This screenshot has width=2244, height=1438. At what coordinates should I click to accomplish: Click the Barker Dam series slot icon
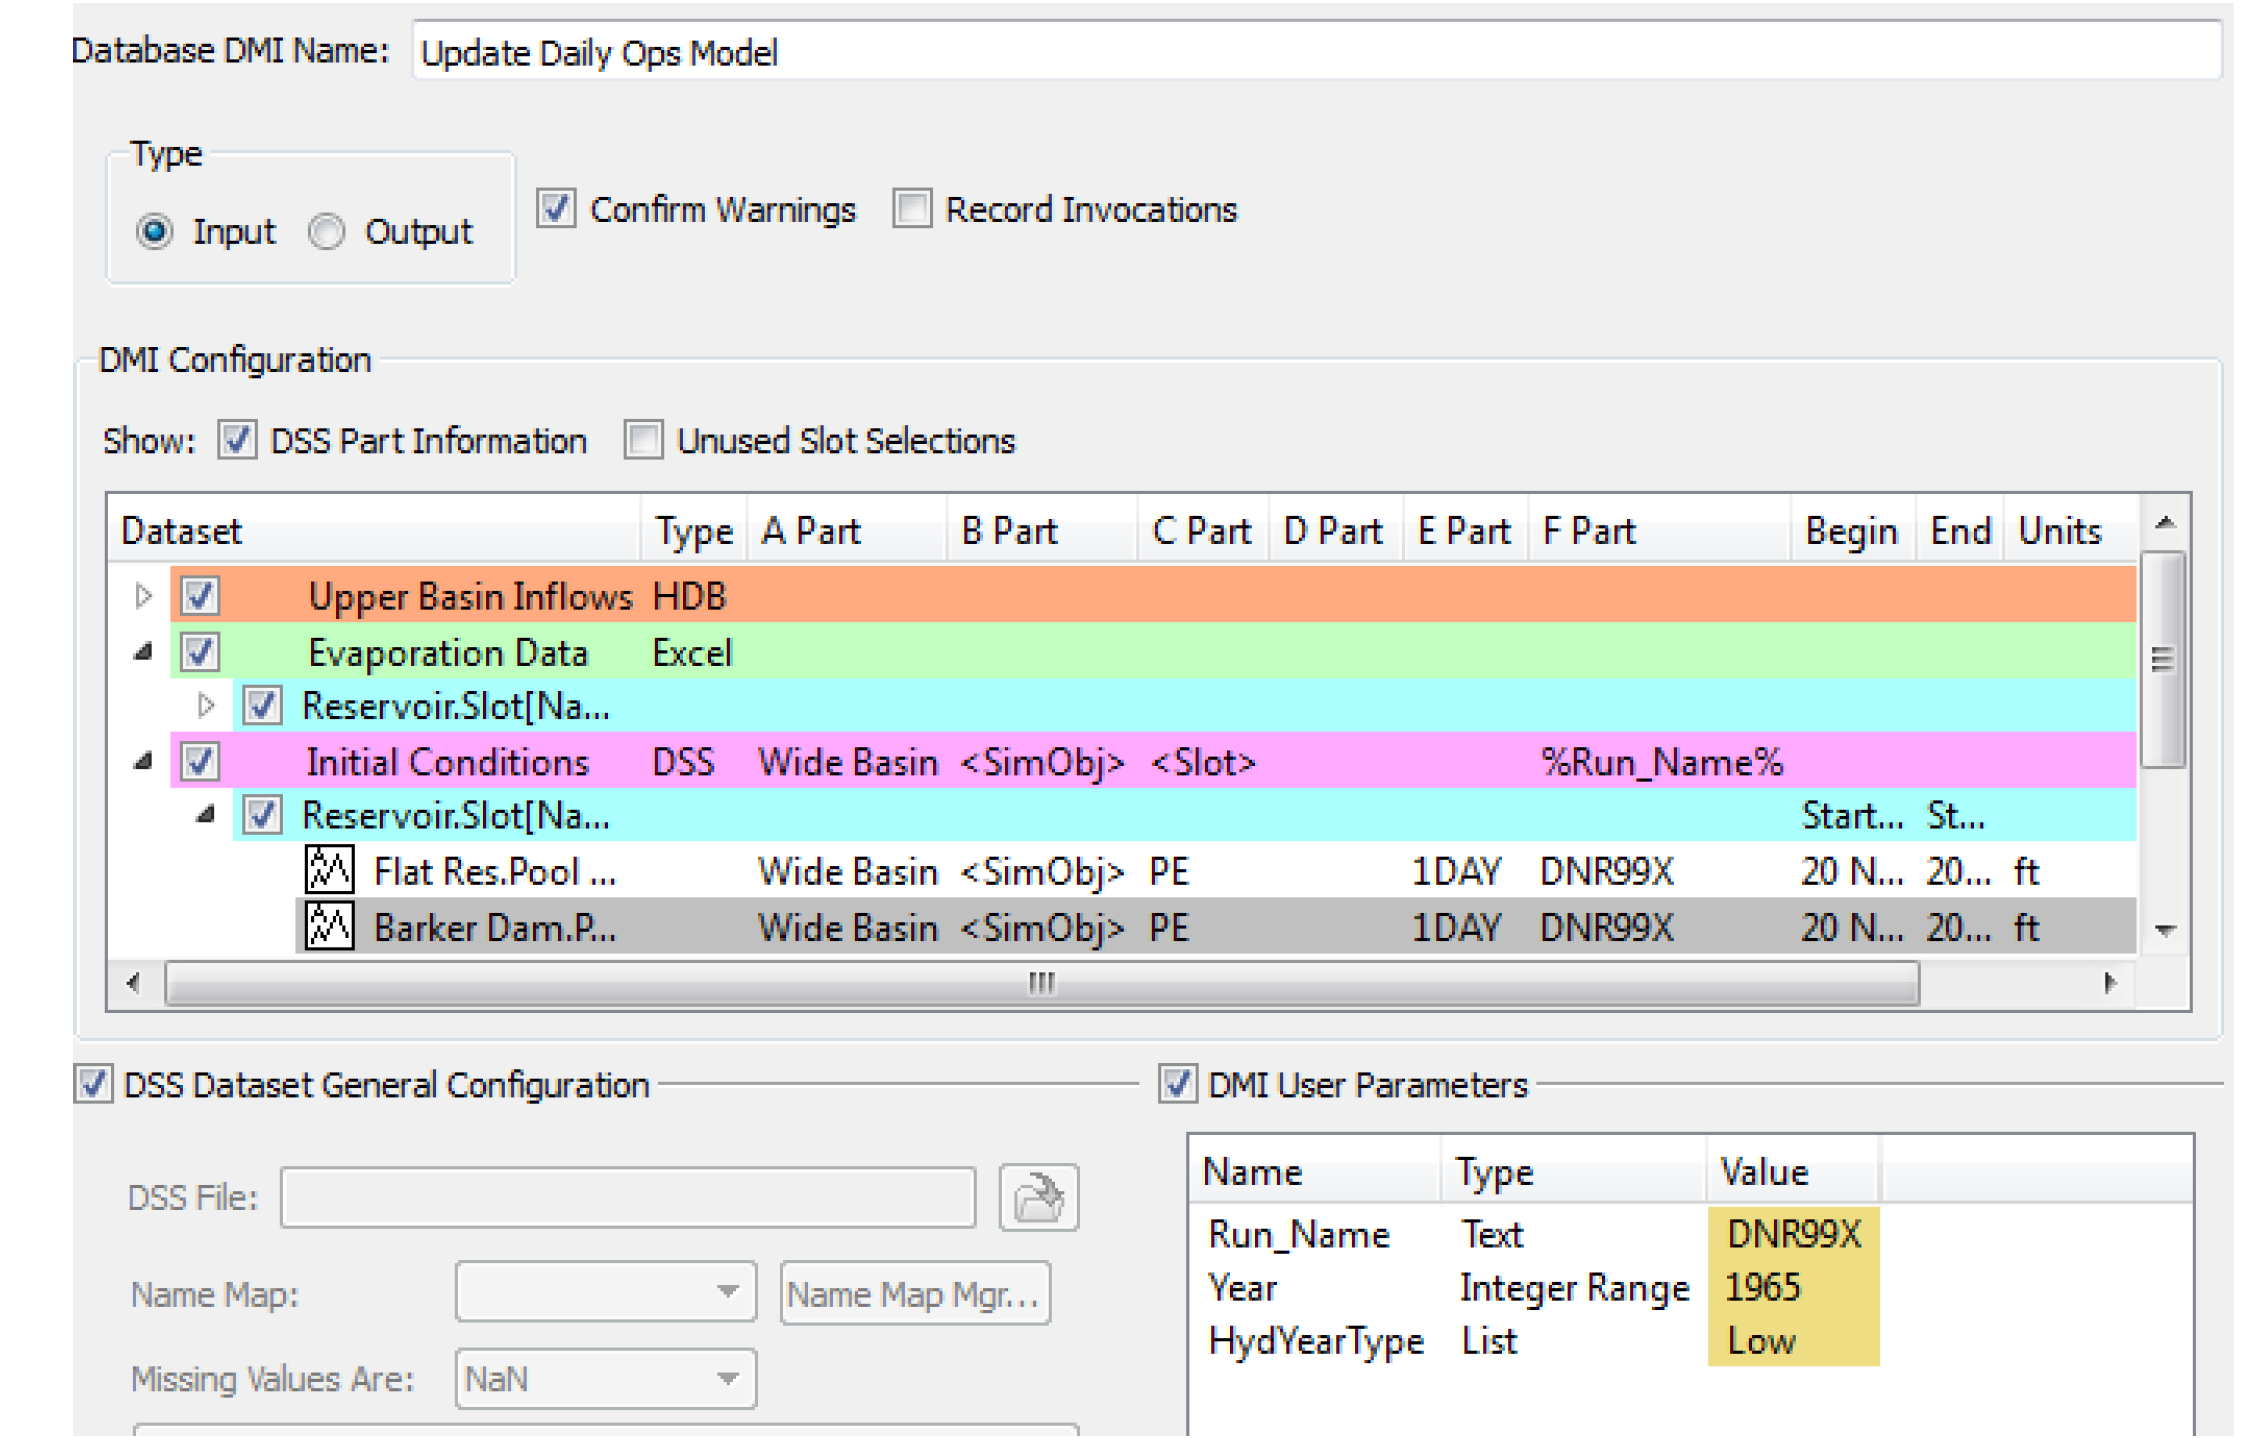click(x=329, y=926)
